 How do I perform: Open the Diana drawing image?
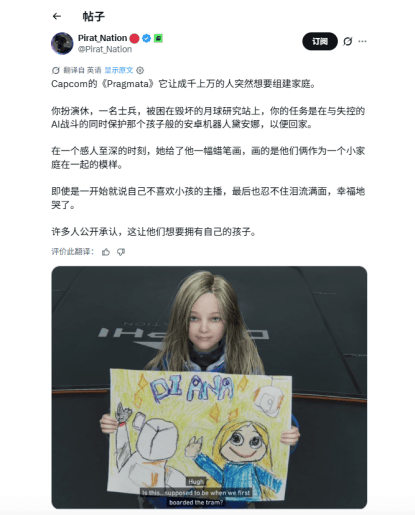pyautogui.click(x=209, y=387)
